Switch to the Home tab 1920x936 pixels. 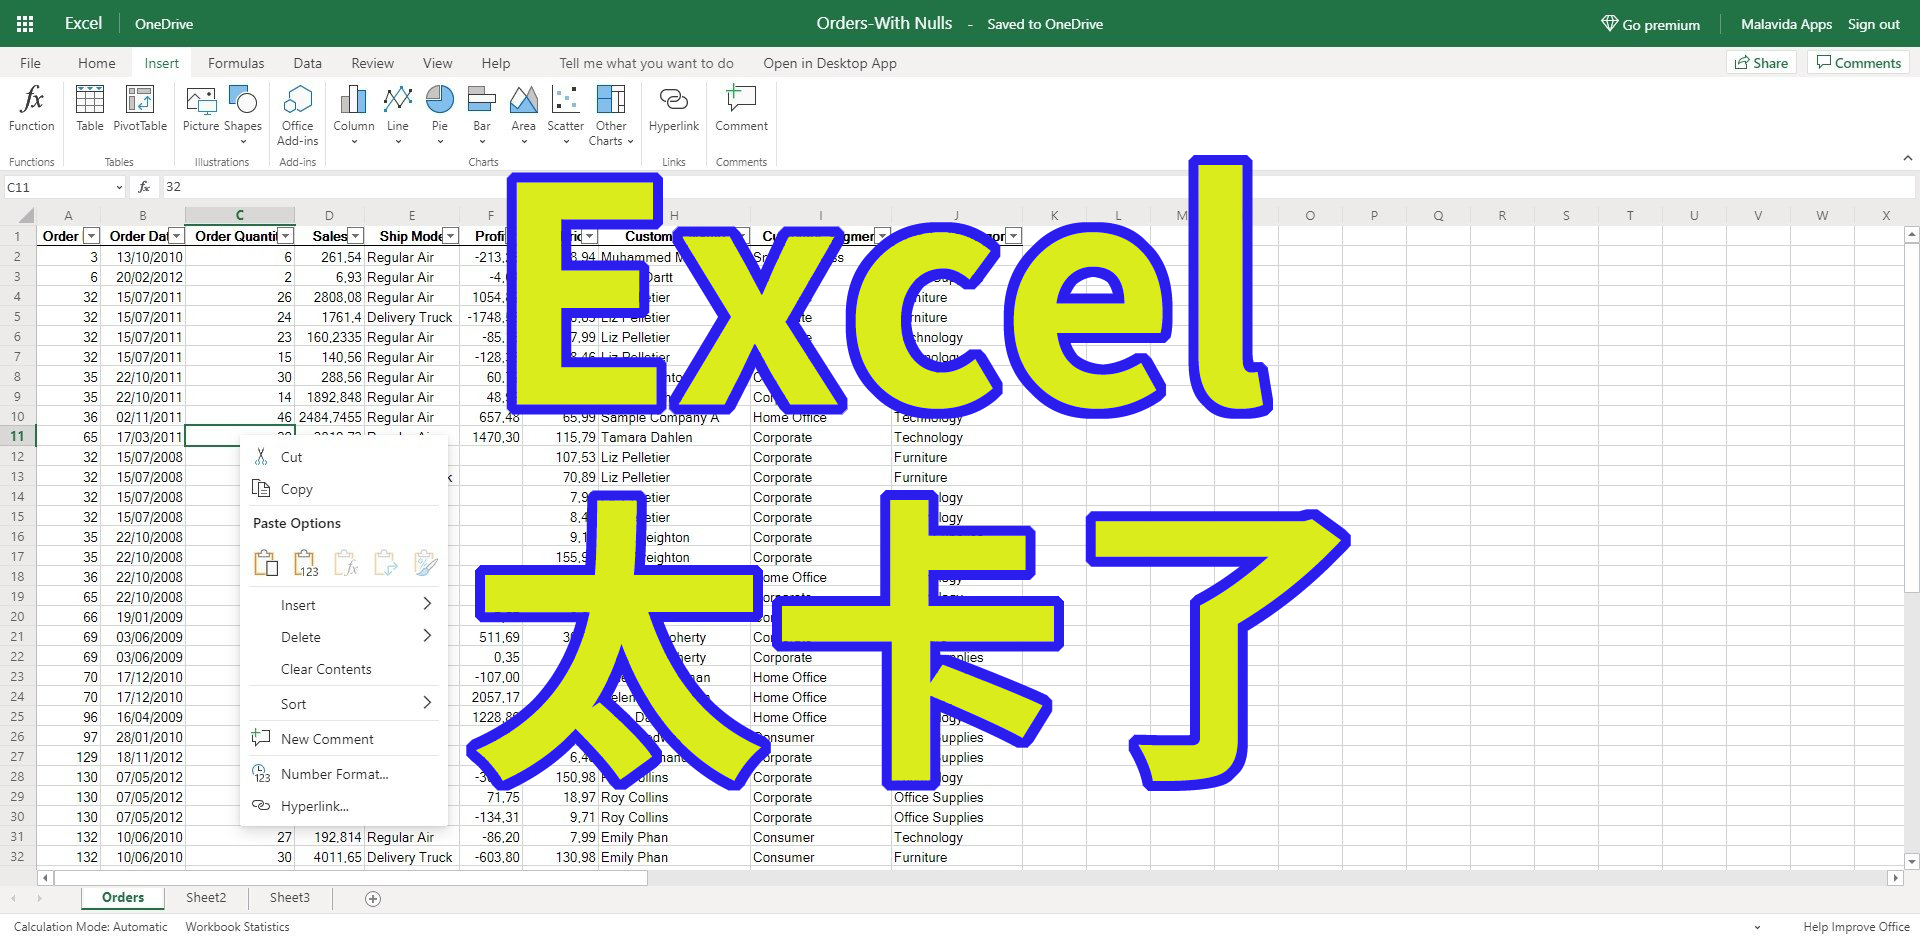pos(97,63)
